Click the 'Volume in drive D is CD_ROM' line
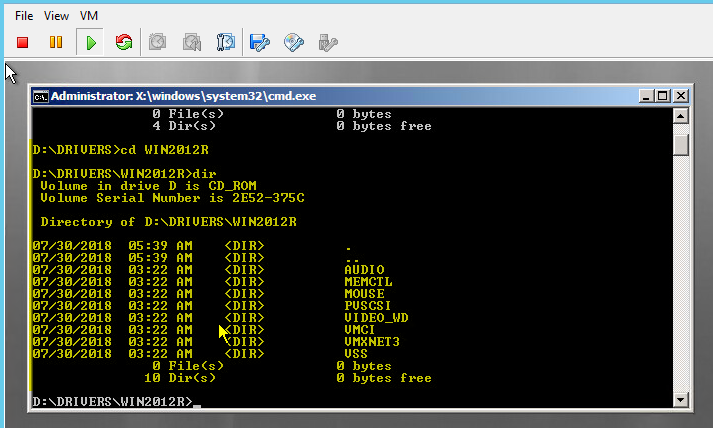This screenshot has height=428, width=713. coord(148,186)
